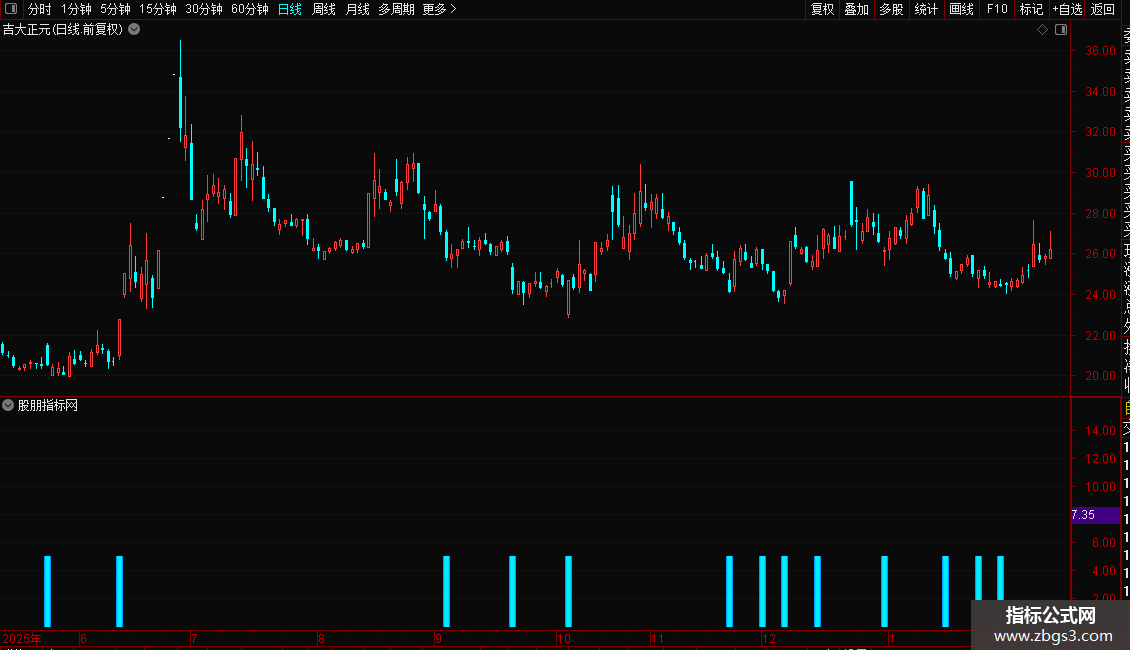Select the 60分钟 period
The height and width of the screenshot is (650, 1130).
coord(249,9)
